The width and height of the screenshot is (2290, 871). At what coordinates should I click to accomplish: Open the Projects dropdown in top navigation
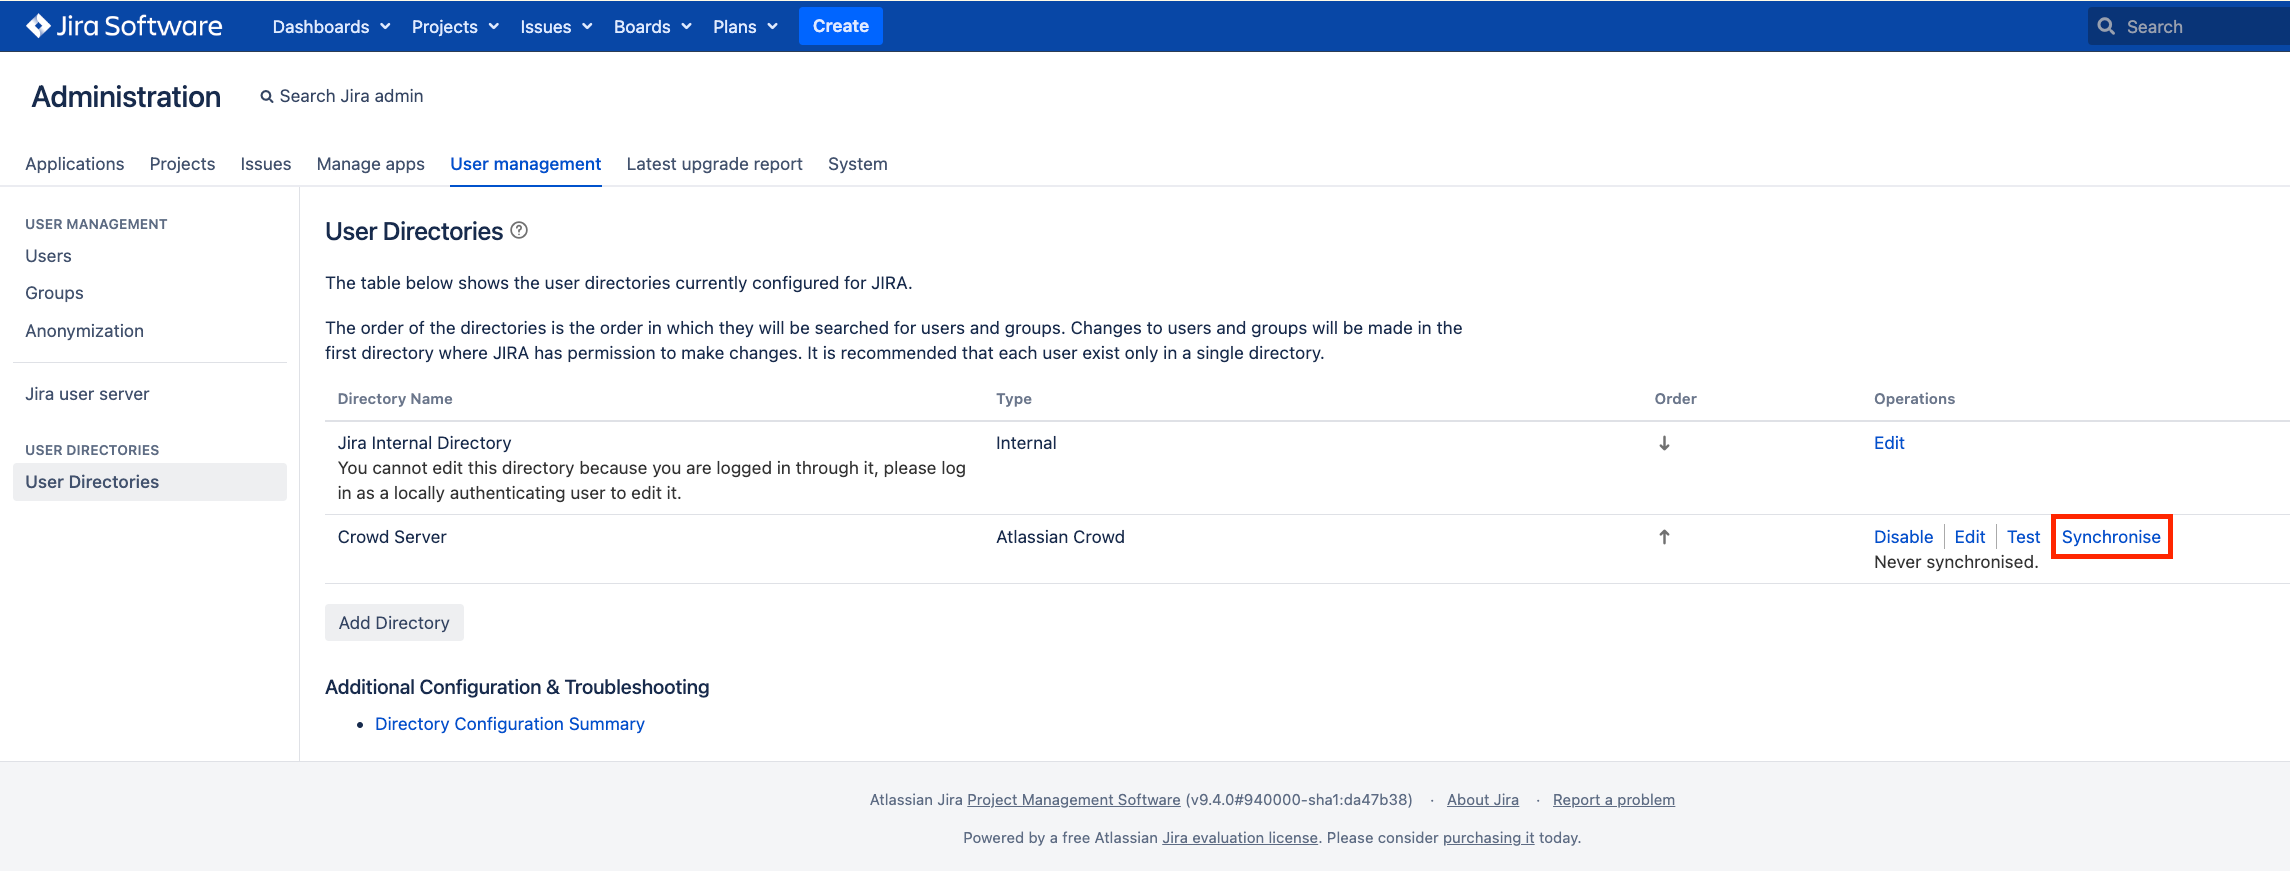pyautogui.click(x=455, y=26)
